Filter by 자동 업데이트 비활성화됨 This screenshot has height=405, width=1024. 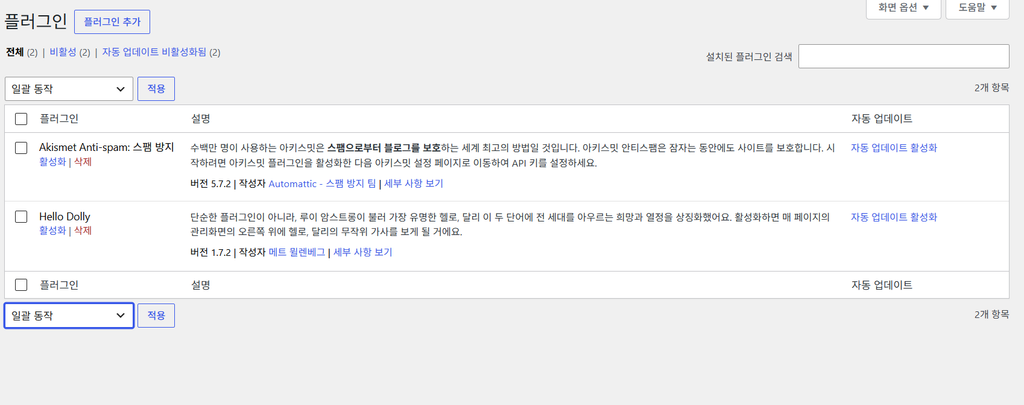[154, 52]
